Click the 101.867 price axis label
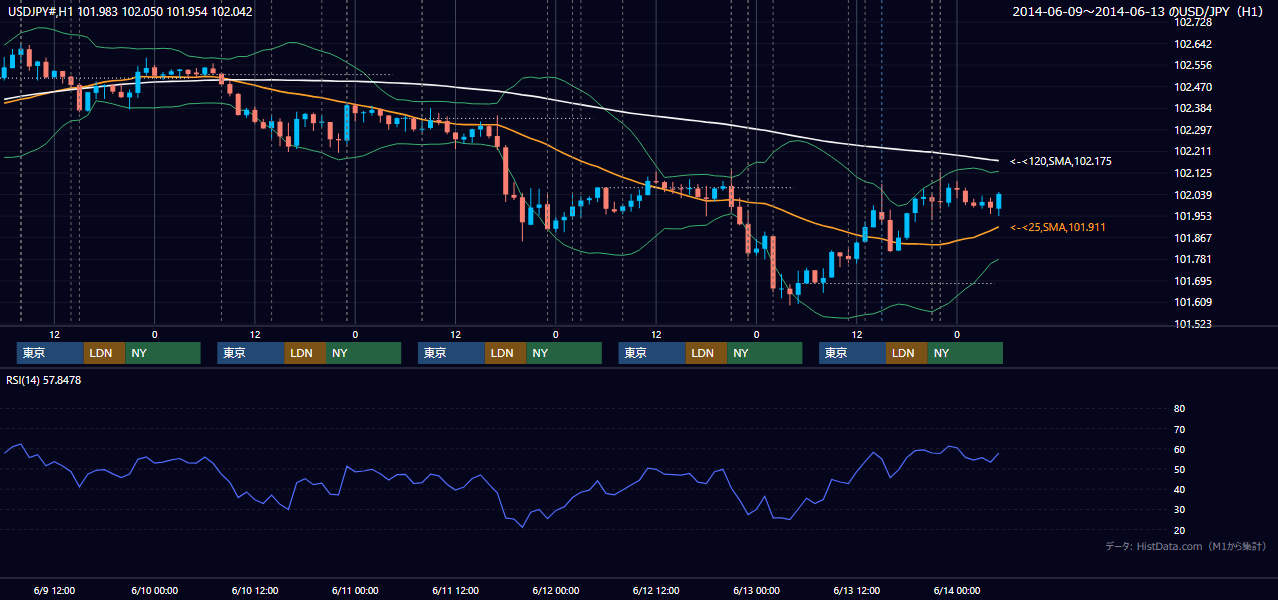The height and width of the screenshot is (600, 1278). [1193, 238]
